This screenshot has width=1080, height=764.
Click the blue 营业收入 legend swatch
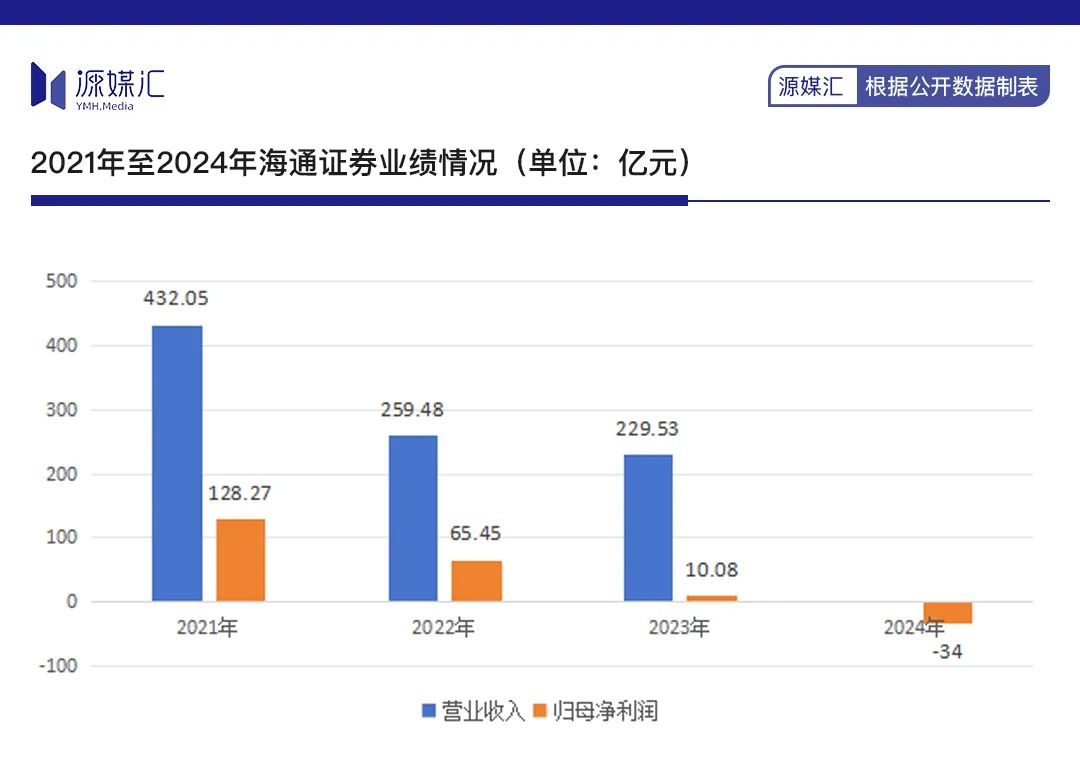(x=428, y=710)
